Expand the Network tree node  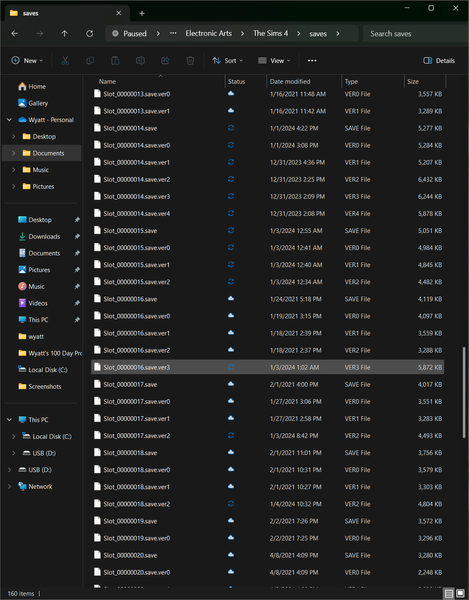[10, 486]
